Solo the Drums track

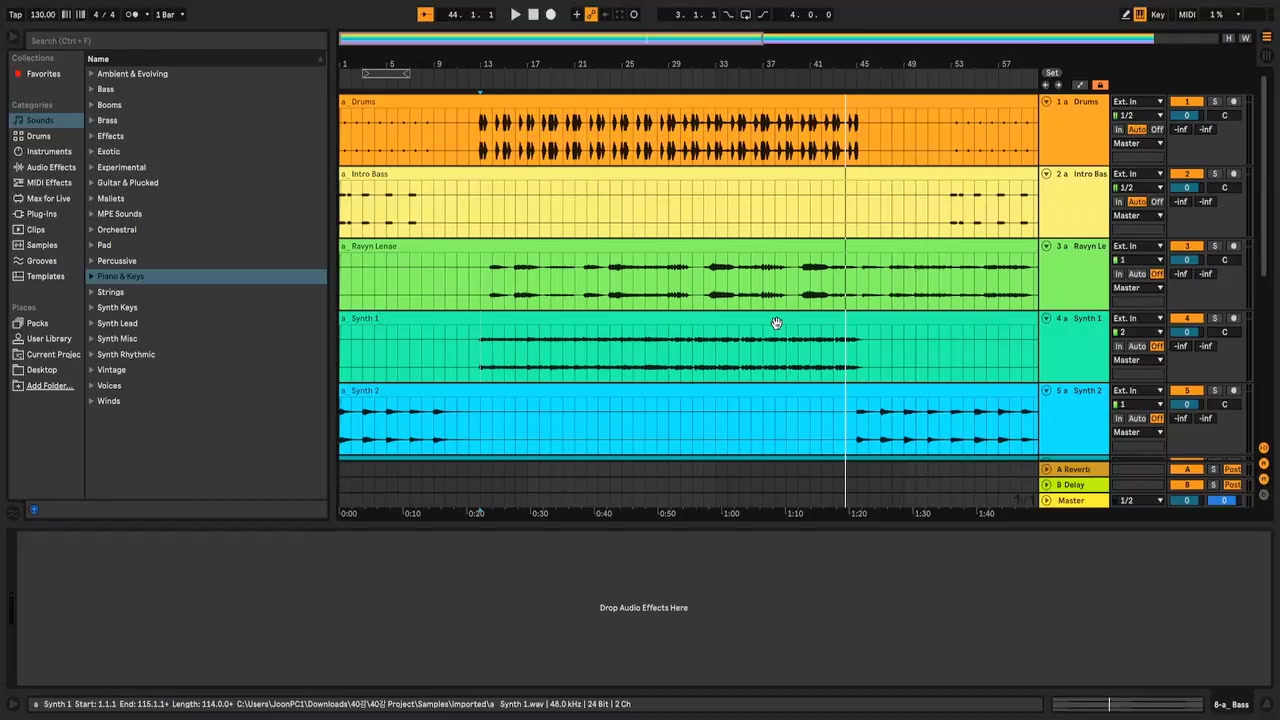1215,102
